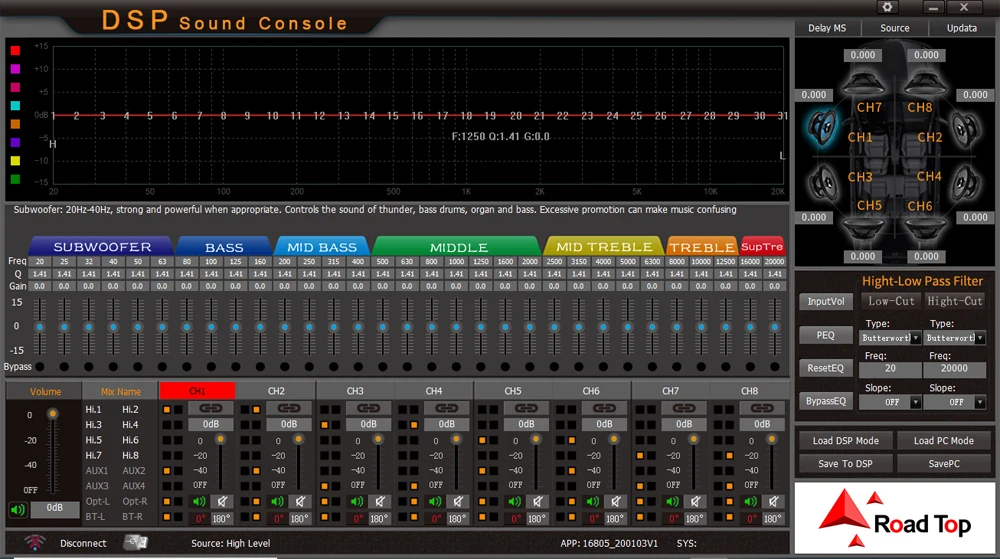
Task: Select the highlighted CH1 speaker in car diagram
Action: pos(824,127)
